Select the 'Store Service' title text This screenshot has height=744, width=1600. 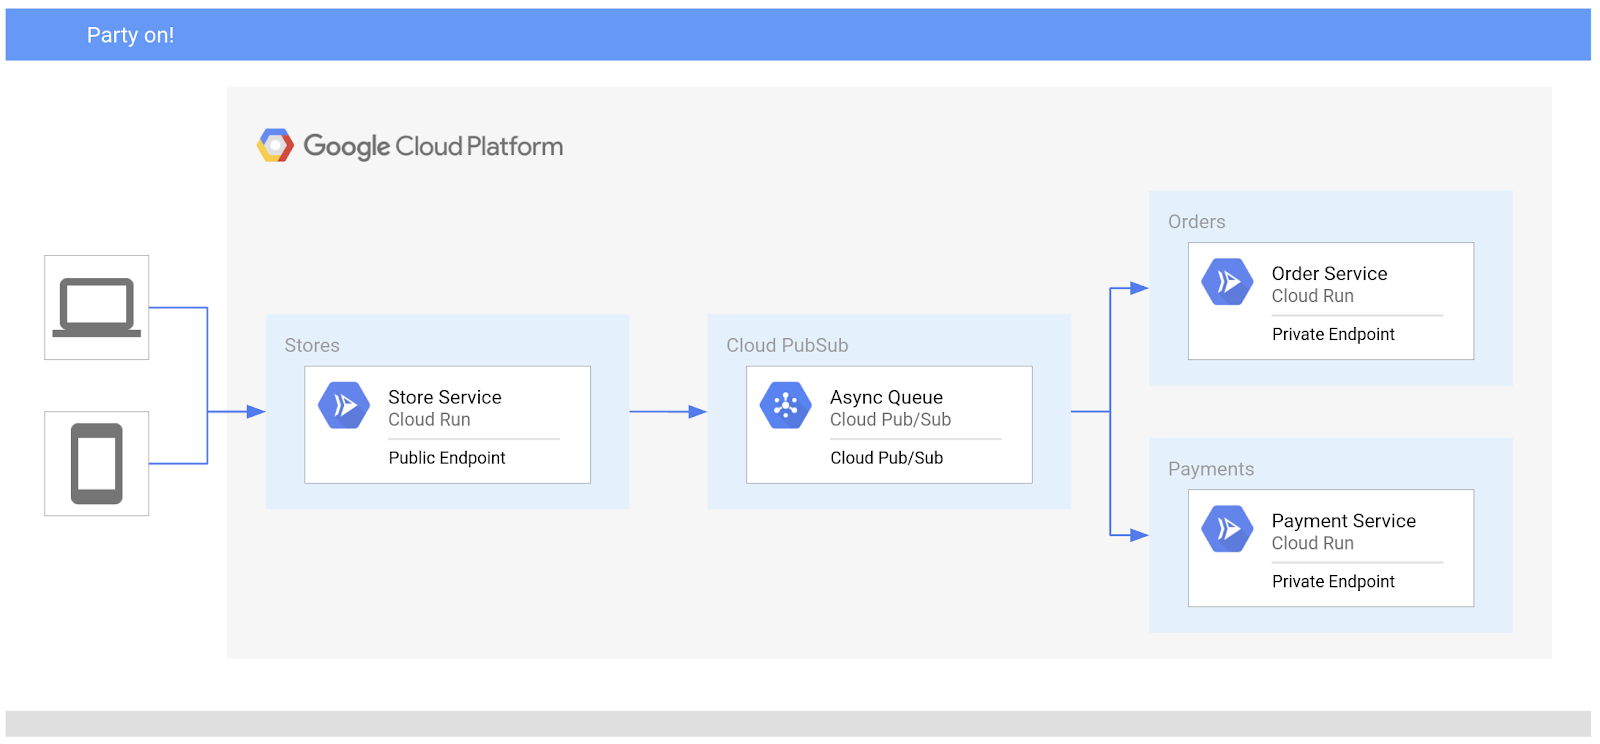pos(445,397)
